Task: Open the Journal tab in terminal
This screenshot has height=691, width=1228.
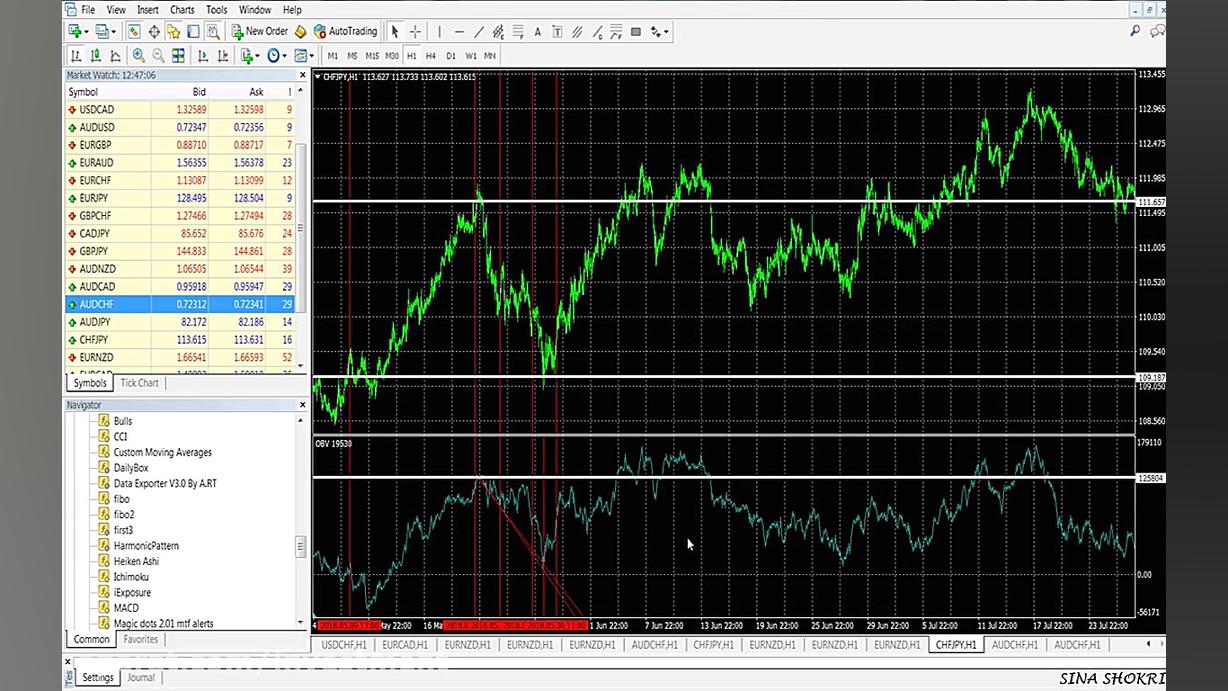Action: [x=141, y=678]
